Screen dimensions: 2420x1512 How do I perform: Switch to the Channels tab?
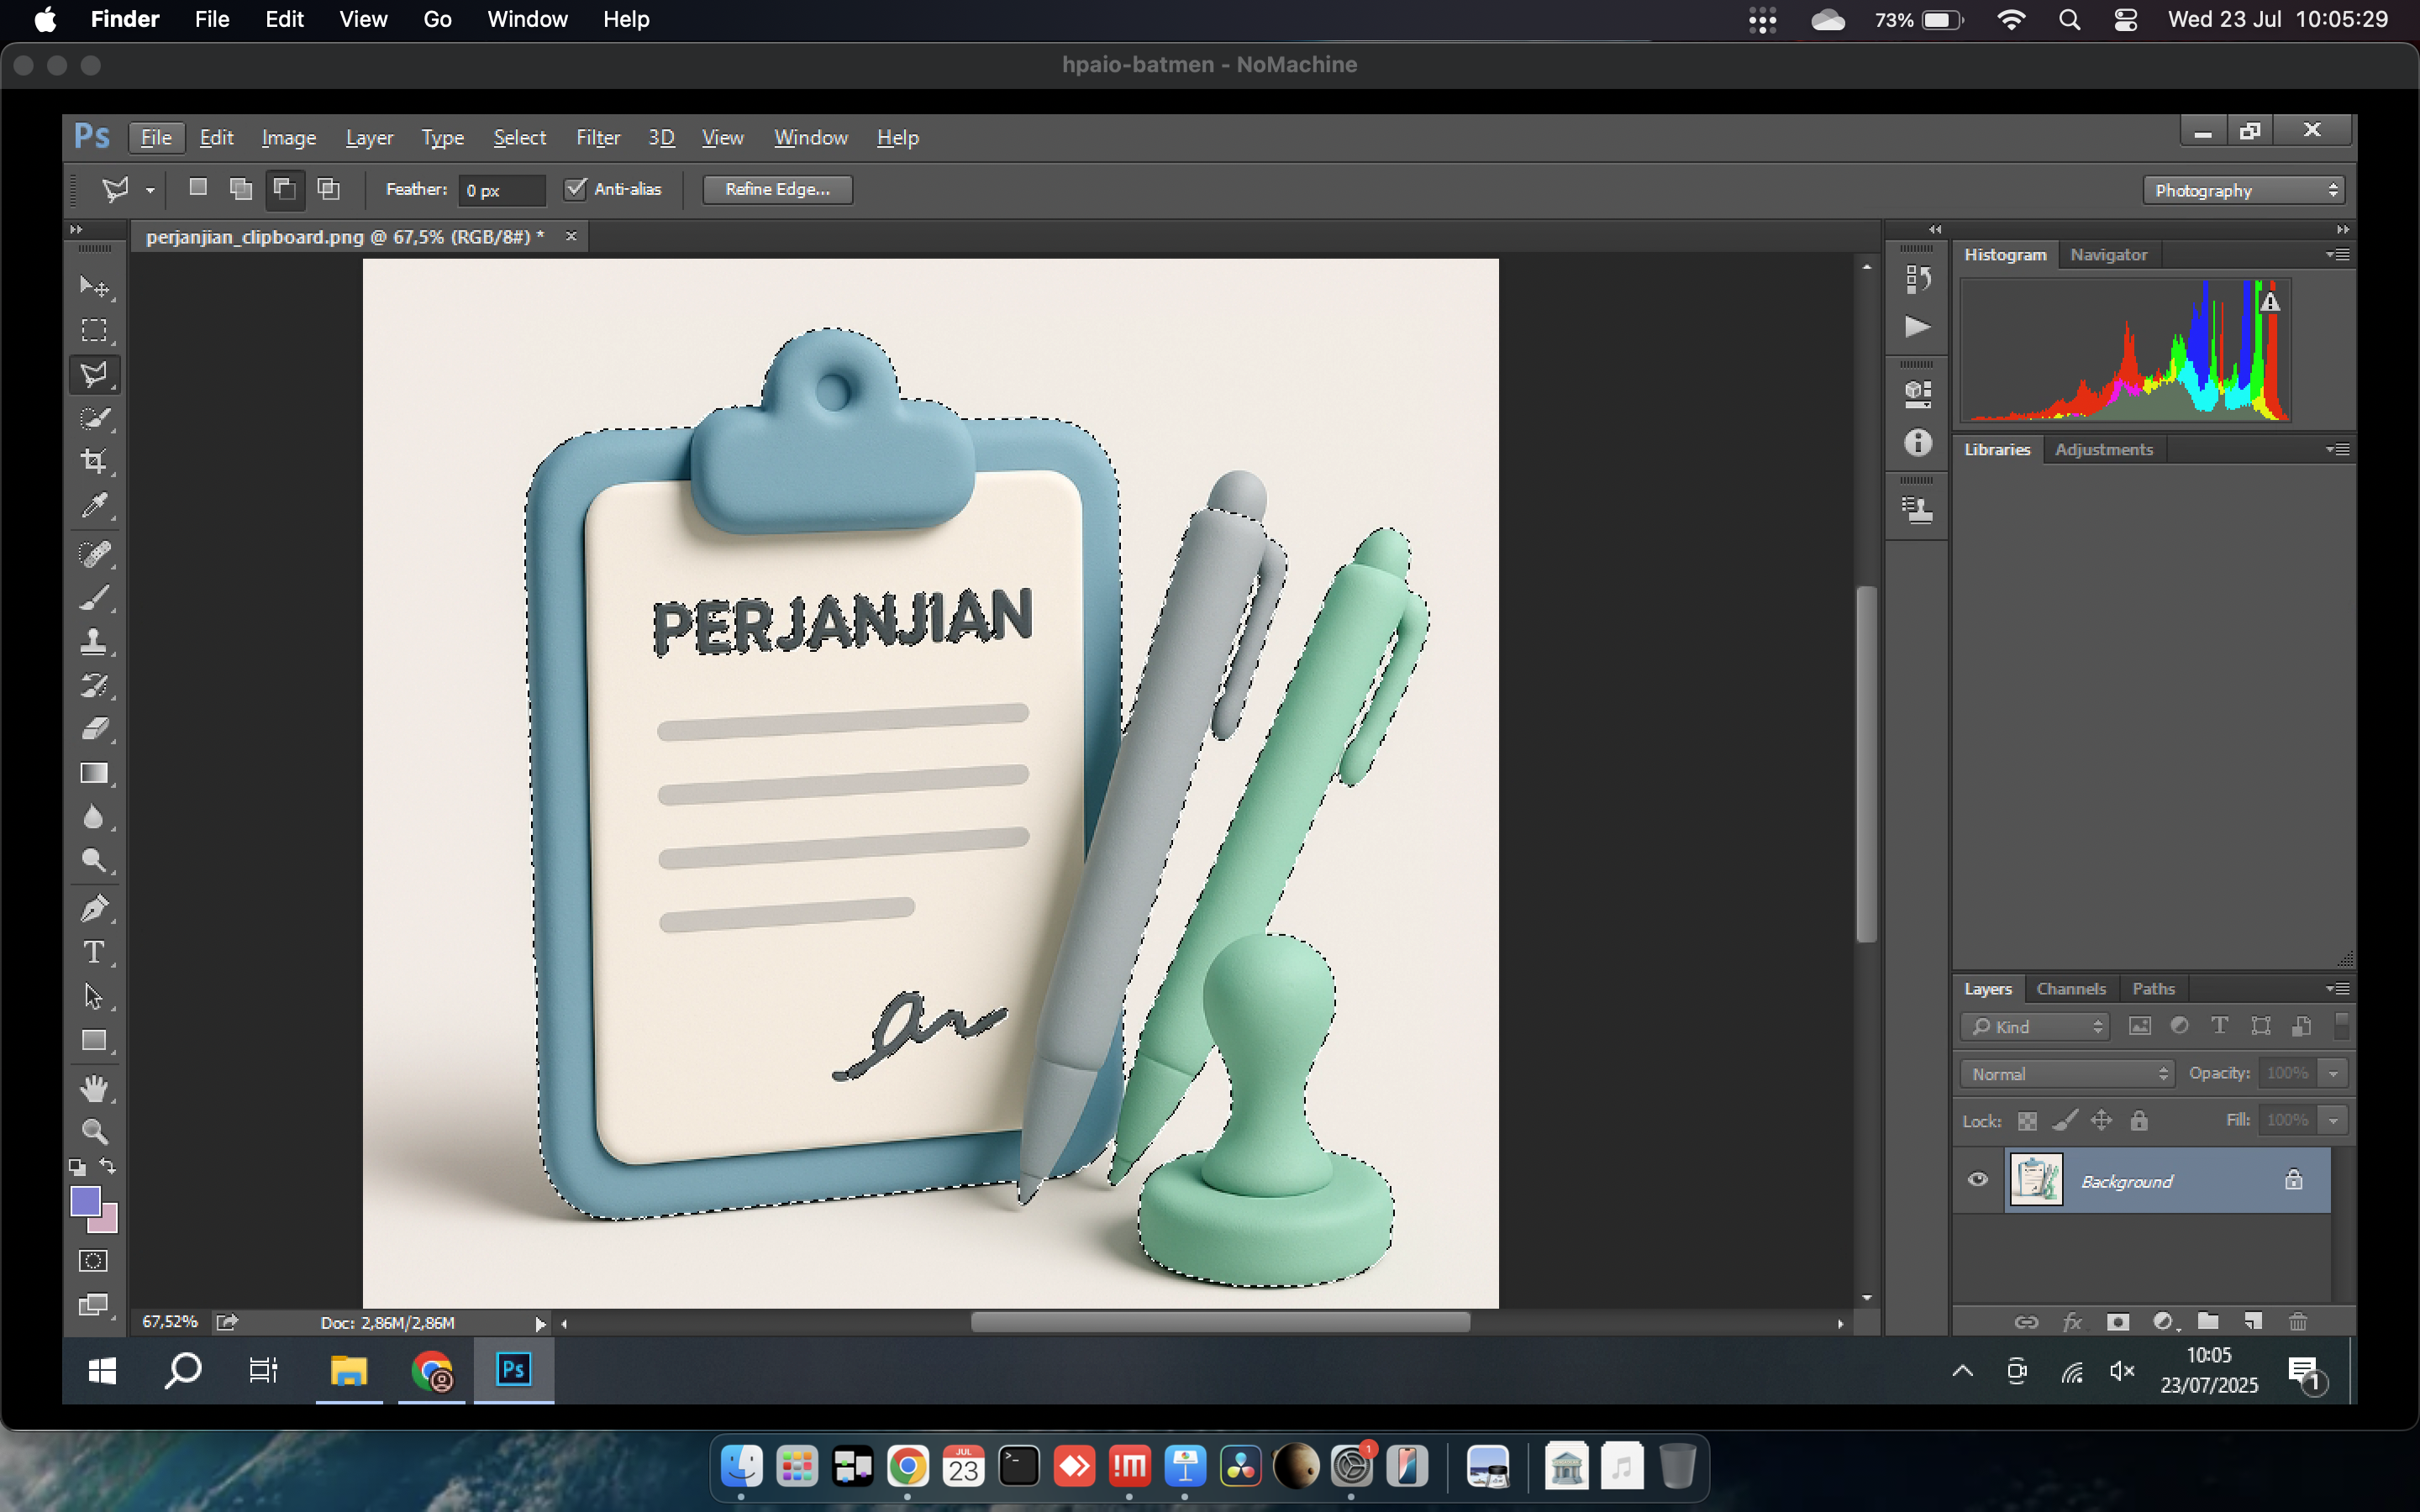click(2070, 989)
